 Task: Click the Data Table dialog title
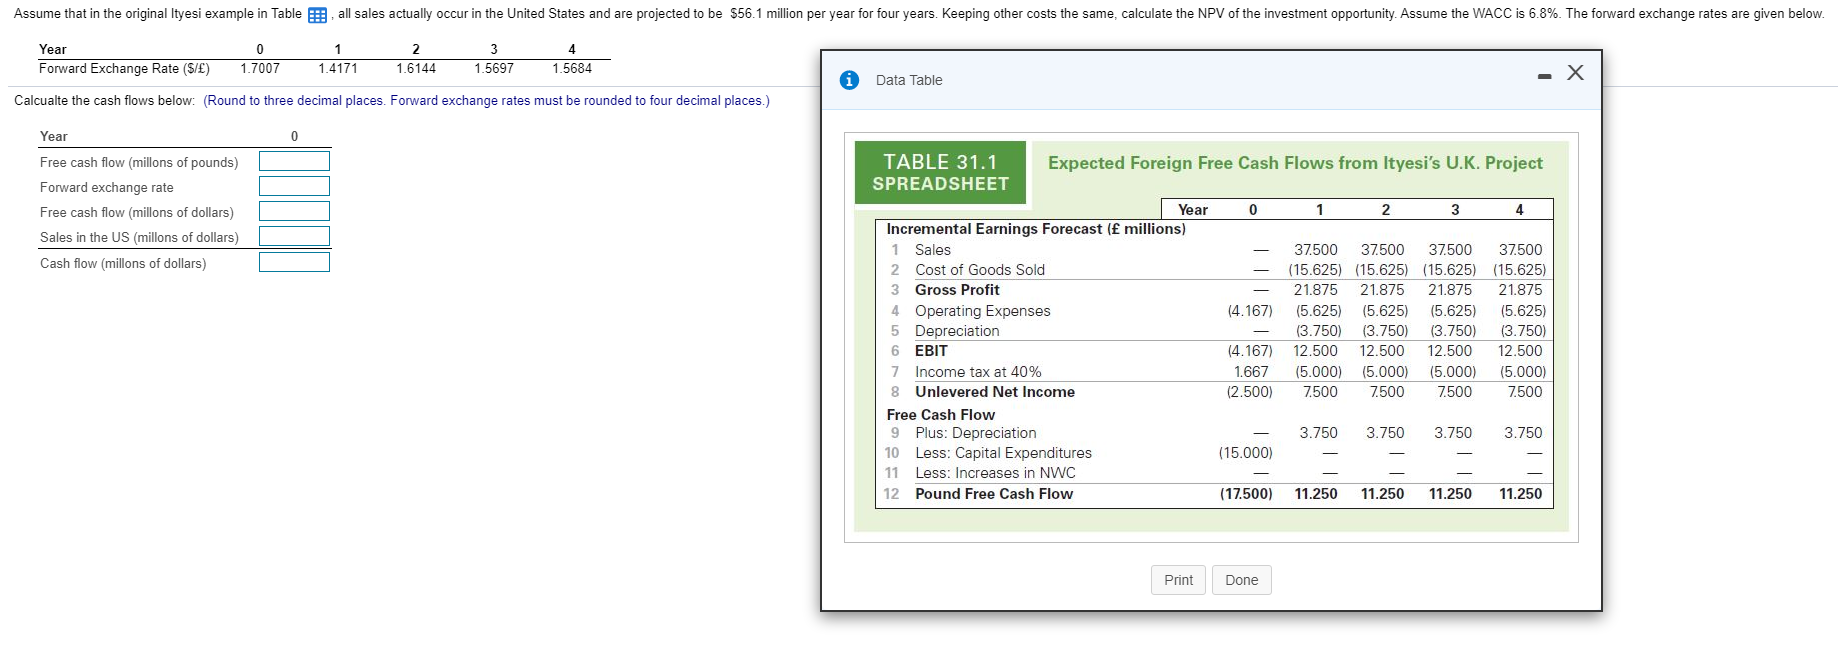click(x=909, y=80)
